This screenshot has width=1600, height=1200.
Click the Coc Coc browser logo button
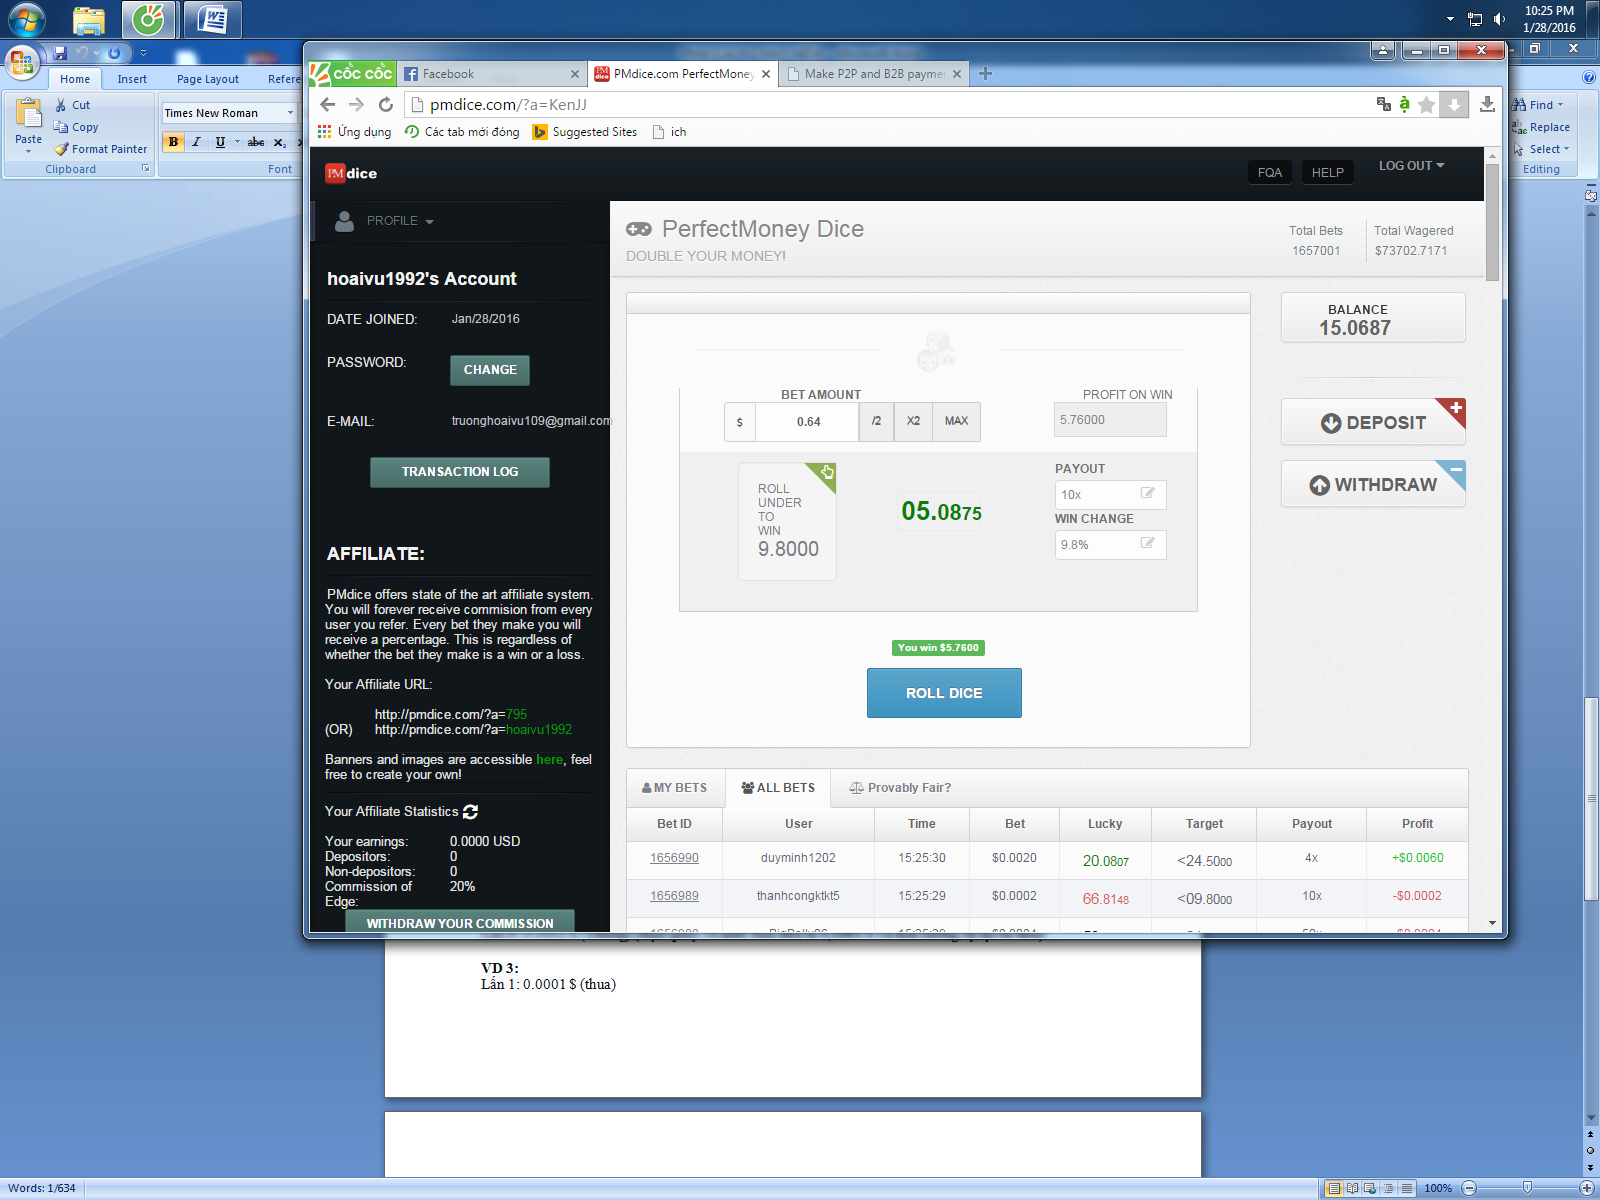click(x=352, y=73)
